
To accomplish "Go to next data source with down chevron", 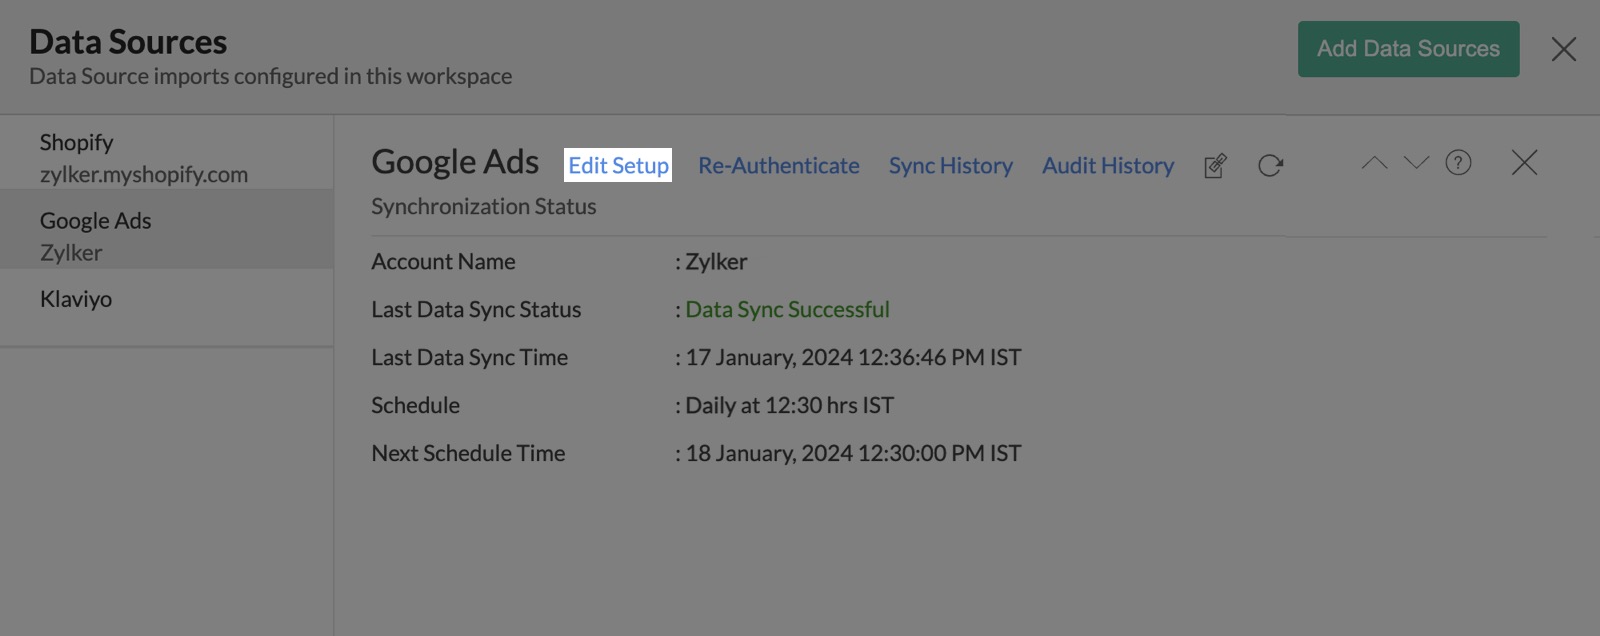I will point(1416,163).
